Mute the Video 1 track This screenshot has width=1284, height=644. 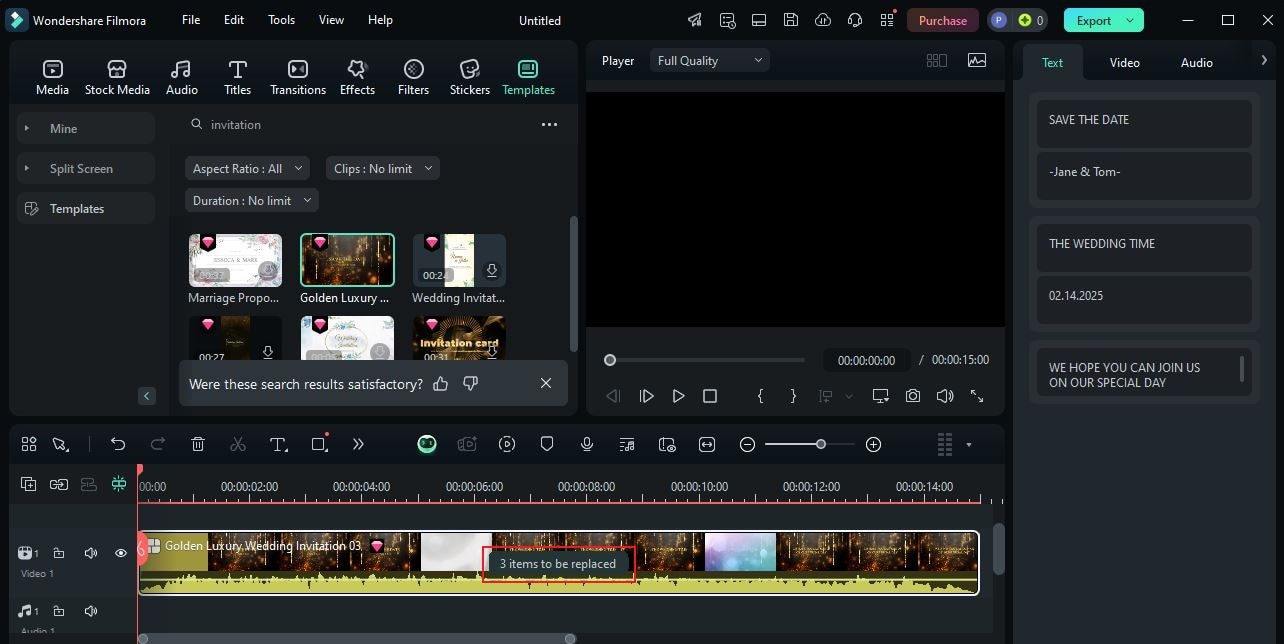[x=91, y=553]
